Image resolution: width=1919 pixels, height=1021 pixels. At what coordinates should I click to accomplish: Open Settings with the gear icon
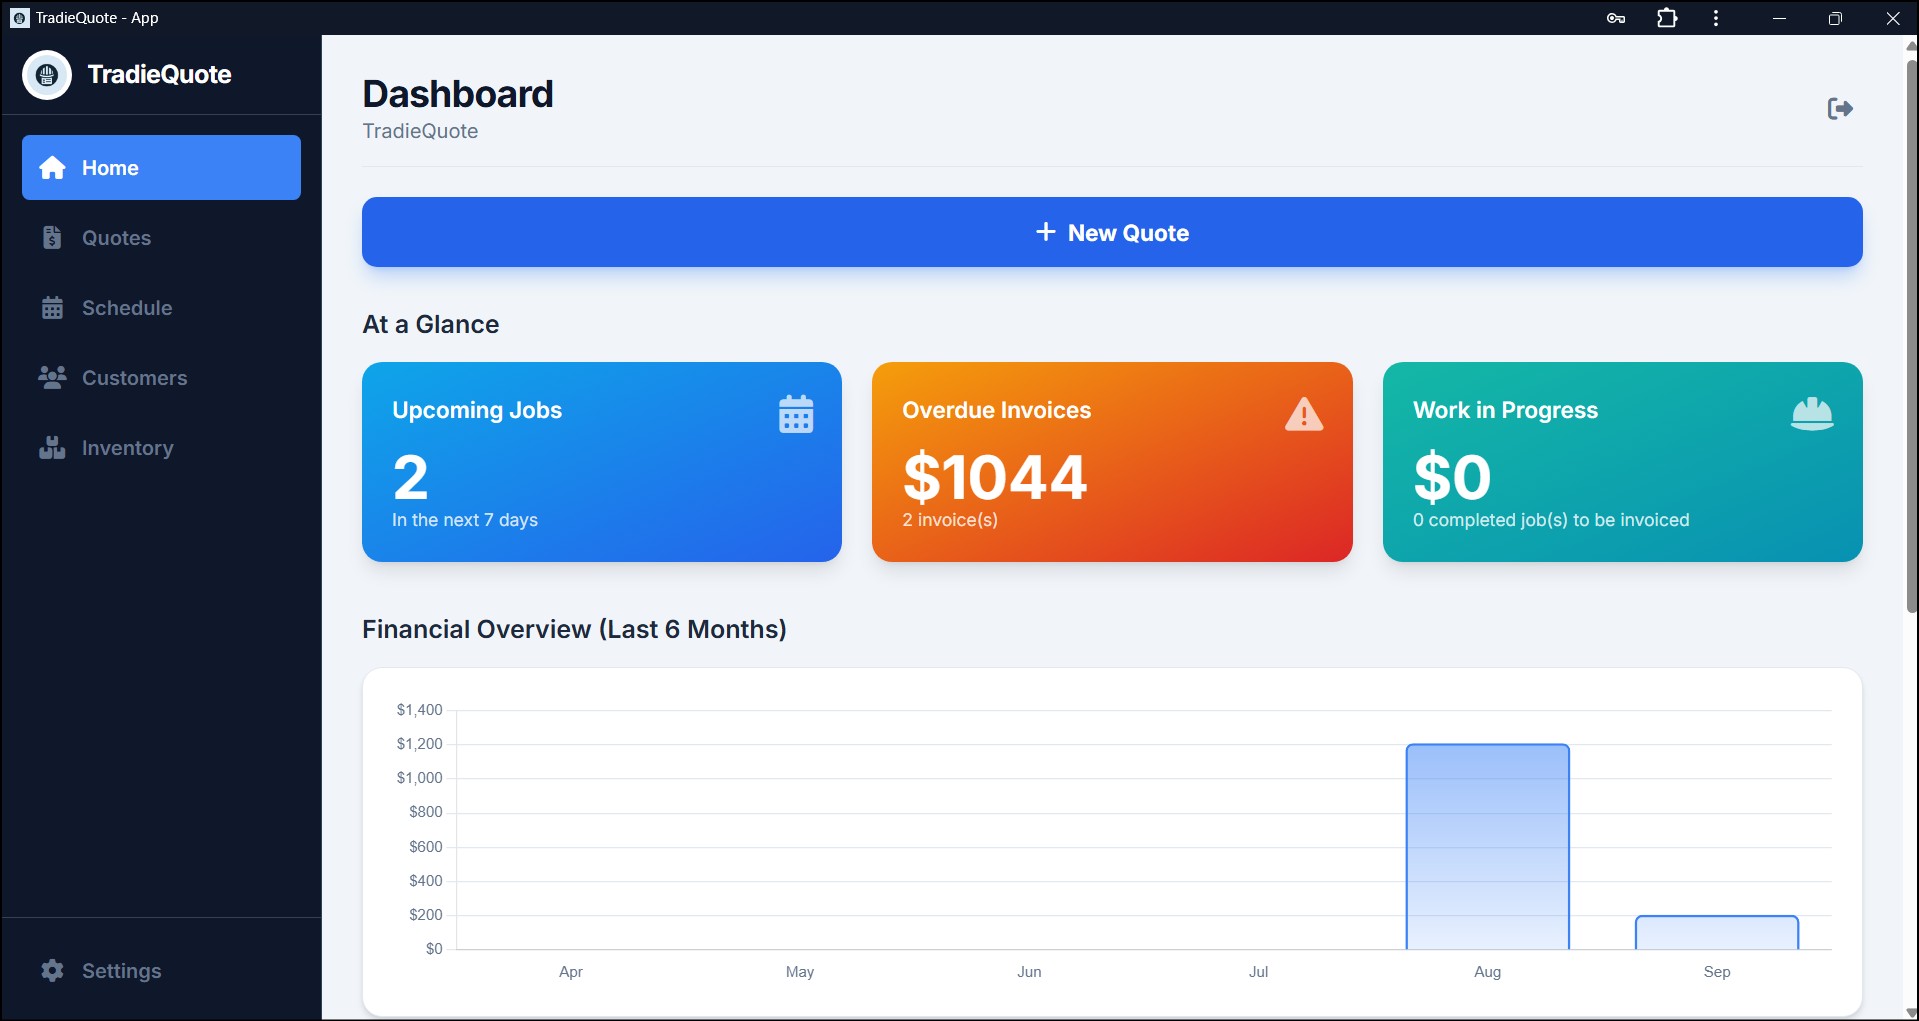(x=50, y=970)
